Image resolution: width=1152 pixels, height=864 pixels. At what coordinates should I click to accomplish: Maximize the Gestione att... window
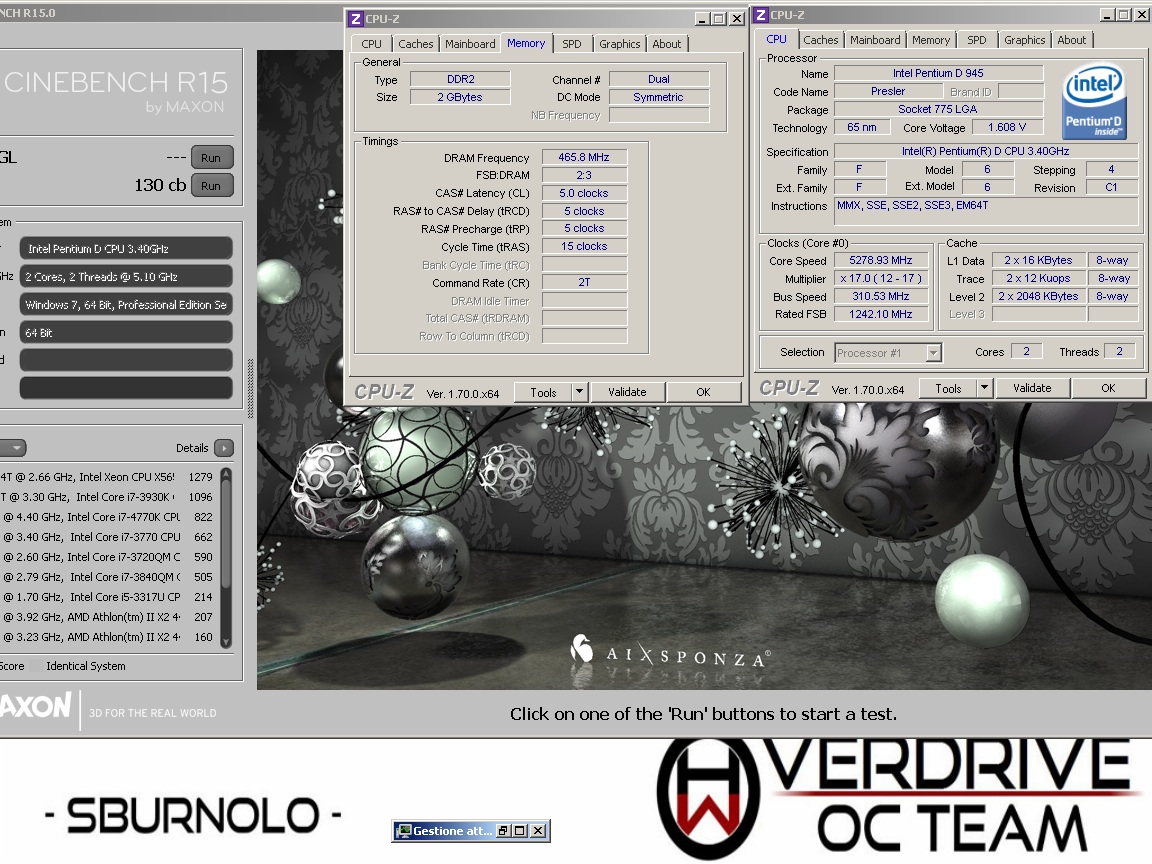(520, 831)
